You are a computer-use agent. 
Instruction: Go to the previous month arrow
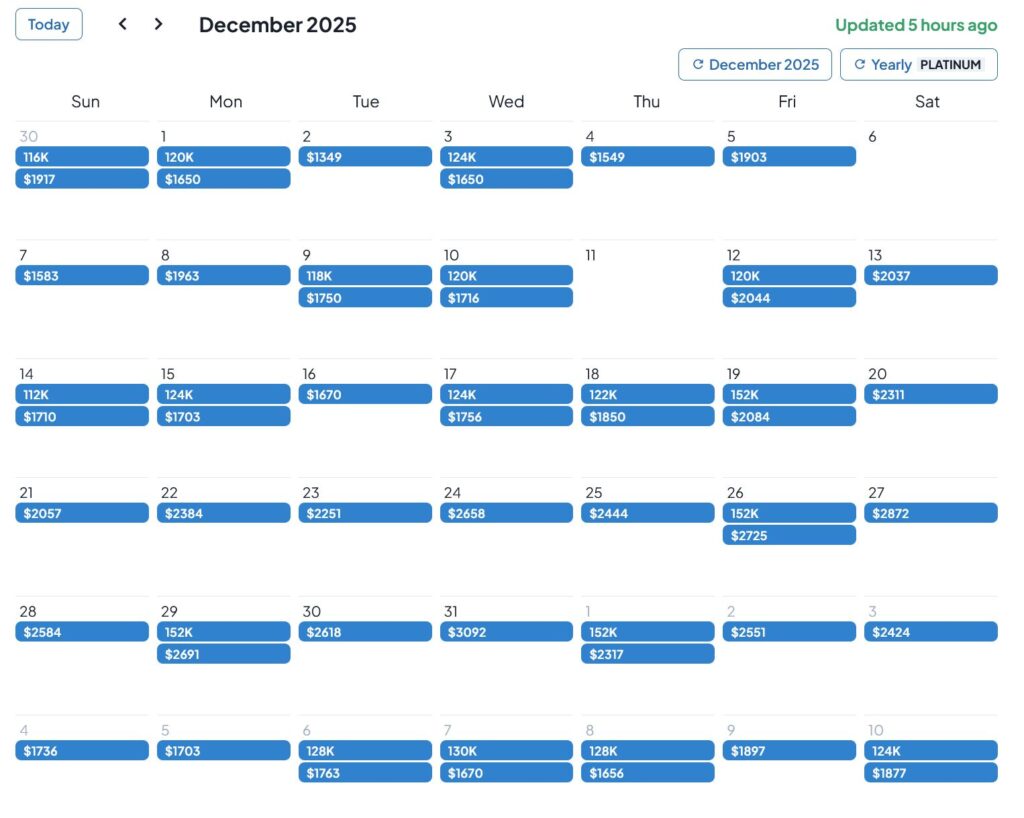(x=123, y=24)
